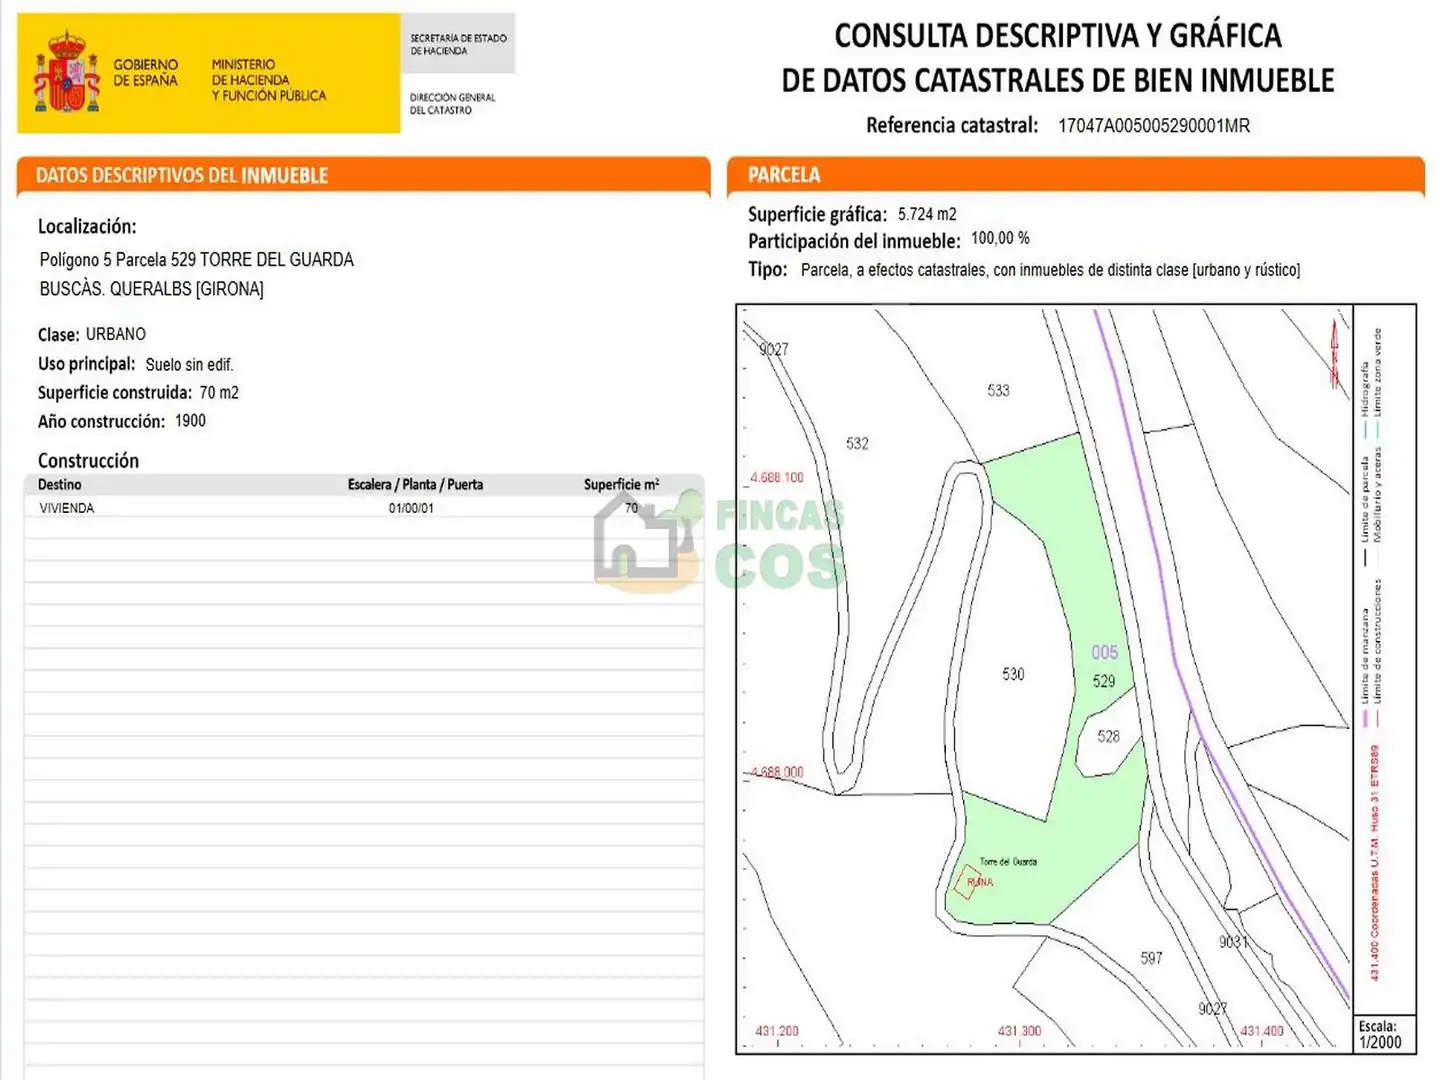Screen dimensions: 1440x1080
Task: Click parcel number 9031 on map
Action: click(x=1233, y=942)
